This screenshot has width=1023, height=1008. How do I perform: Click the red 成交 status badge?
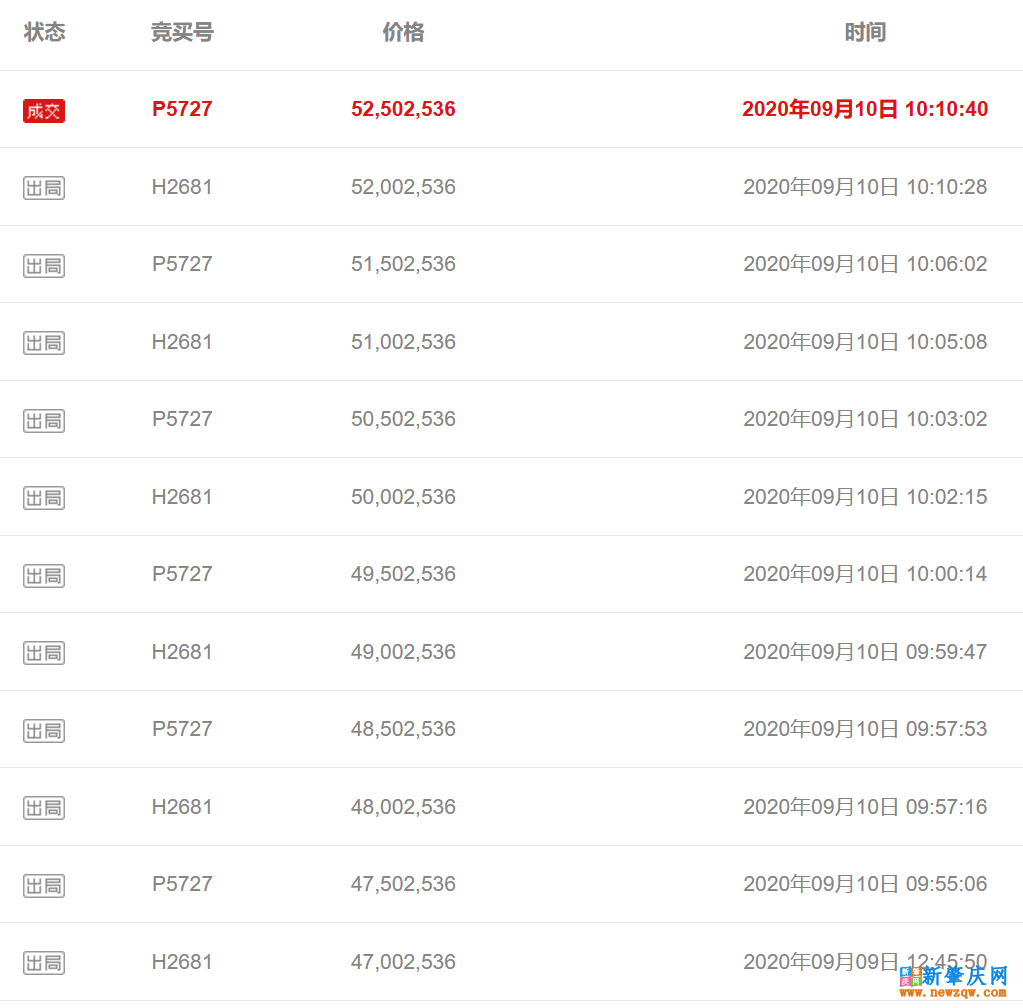pos(44,111)
